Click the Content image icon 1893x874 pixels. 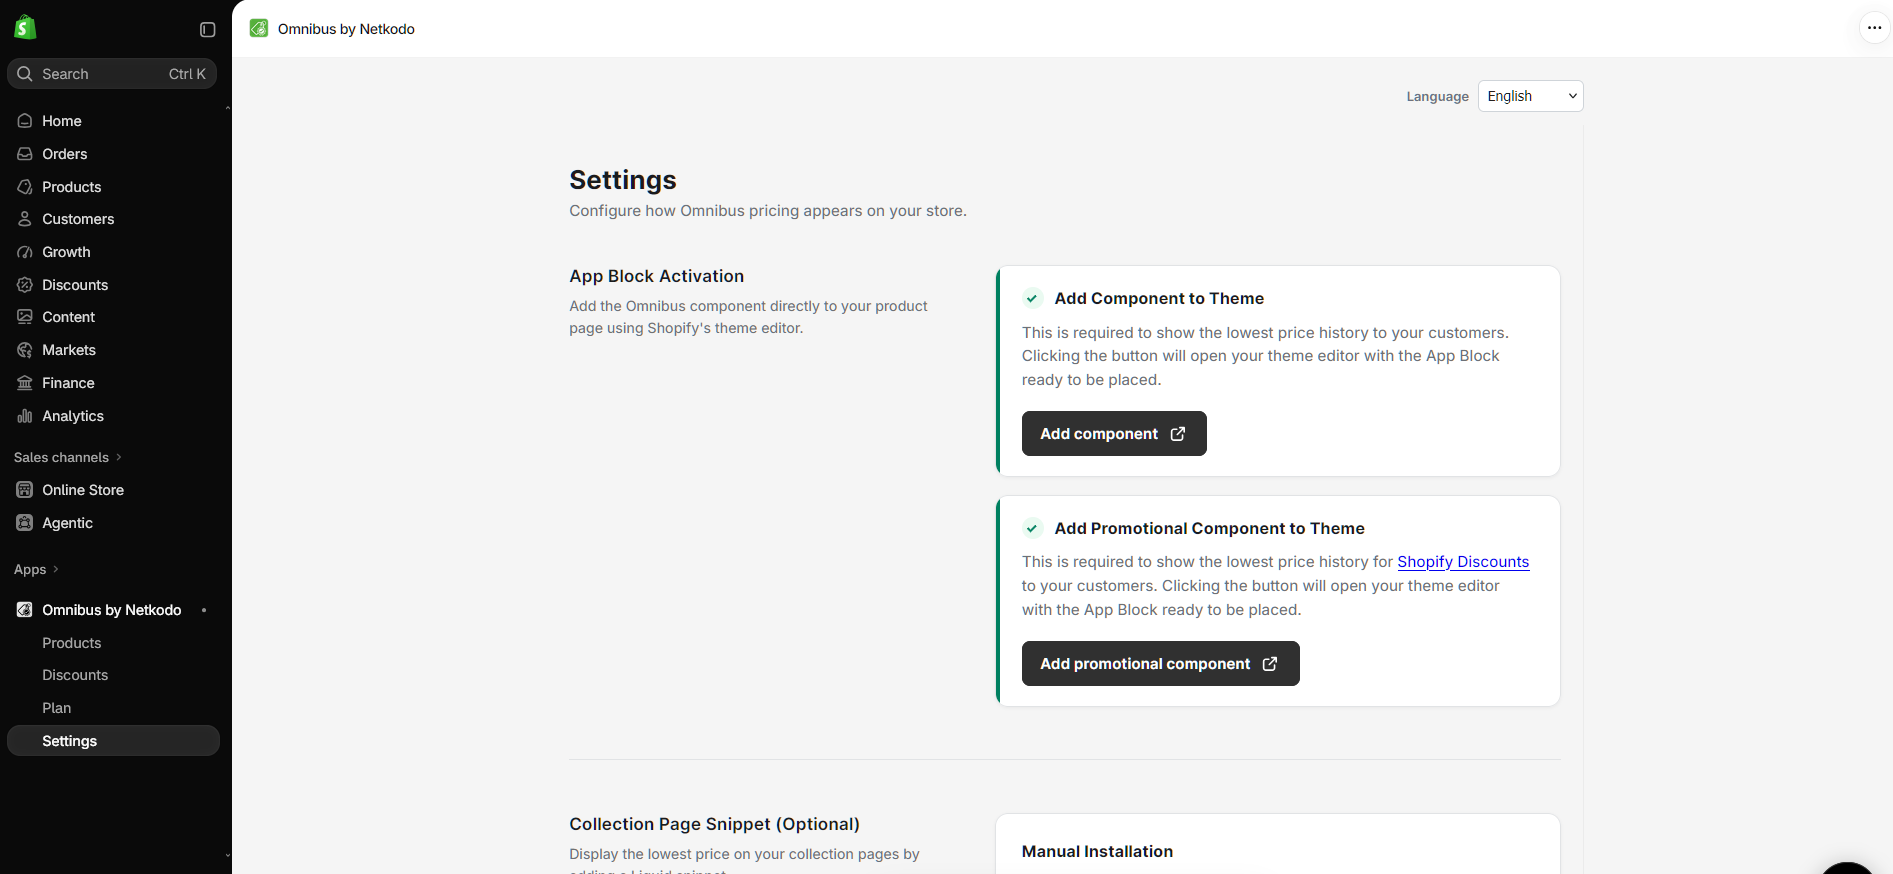(25, 317)
